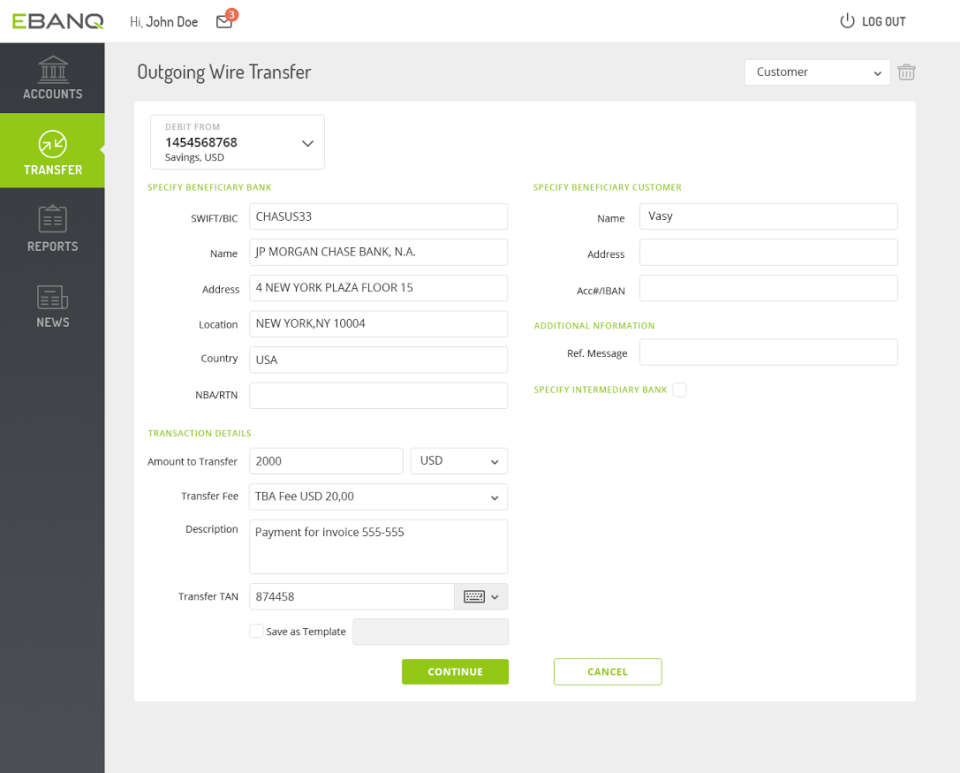Select the TRANSFER menu label

pyautogui.click(x=53, y=170)
